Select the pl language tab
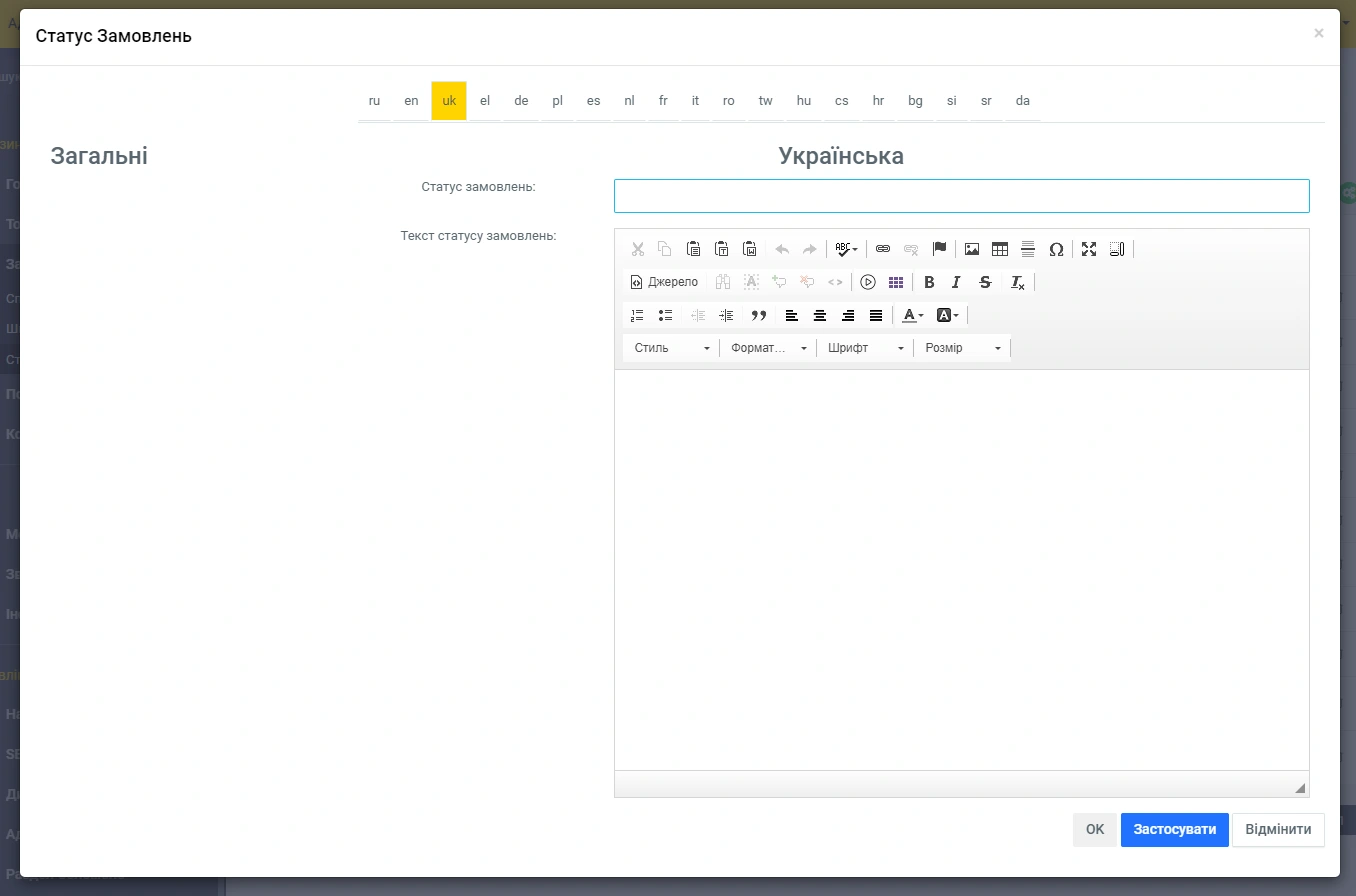 pos(558,101)
